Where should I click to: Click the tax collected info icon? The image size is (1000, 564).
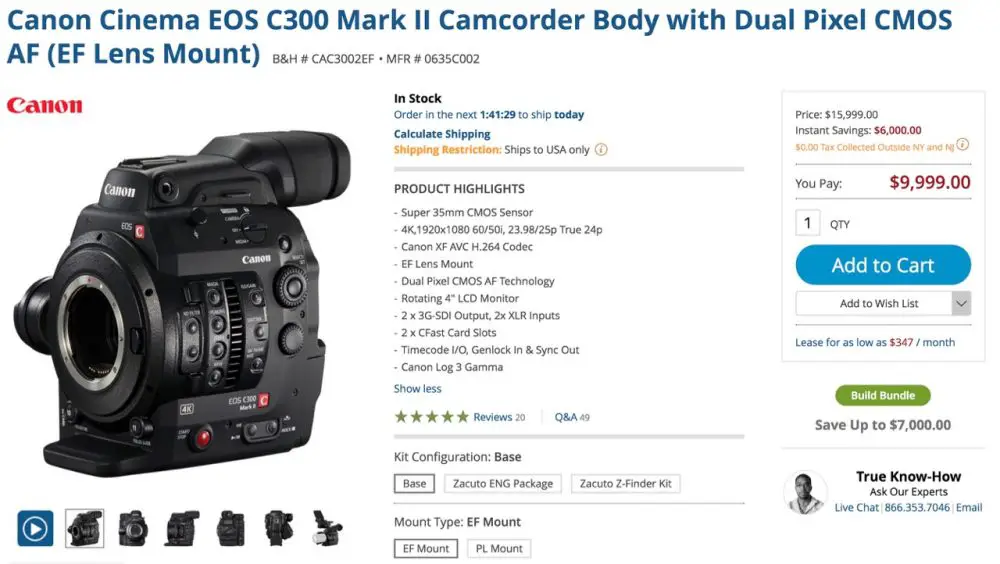[962, 145]
